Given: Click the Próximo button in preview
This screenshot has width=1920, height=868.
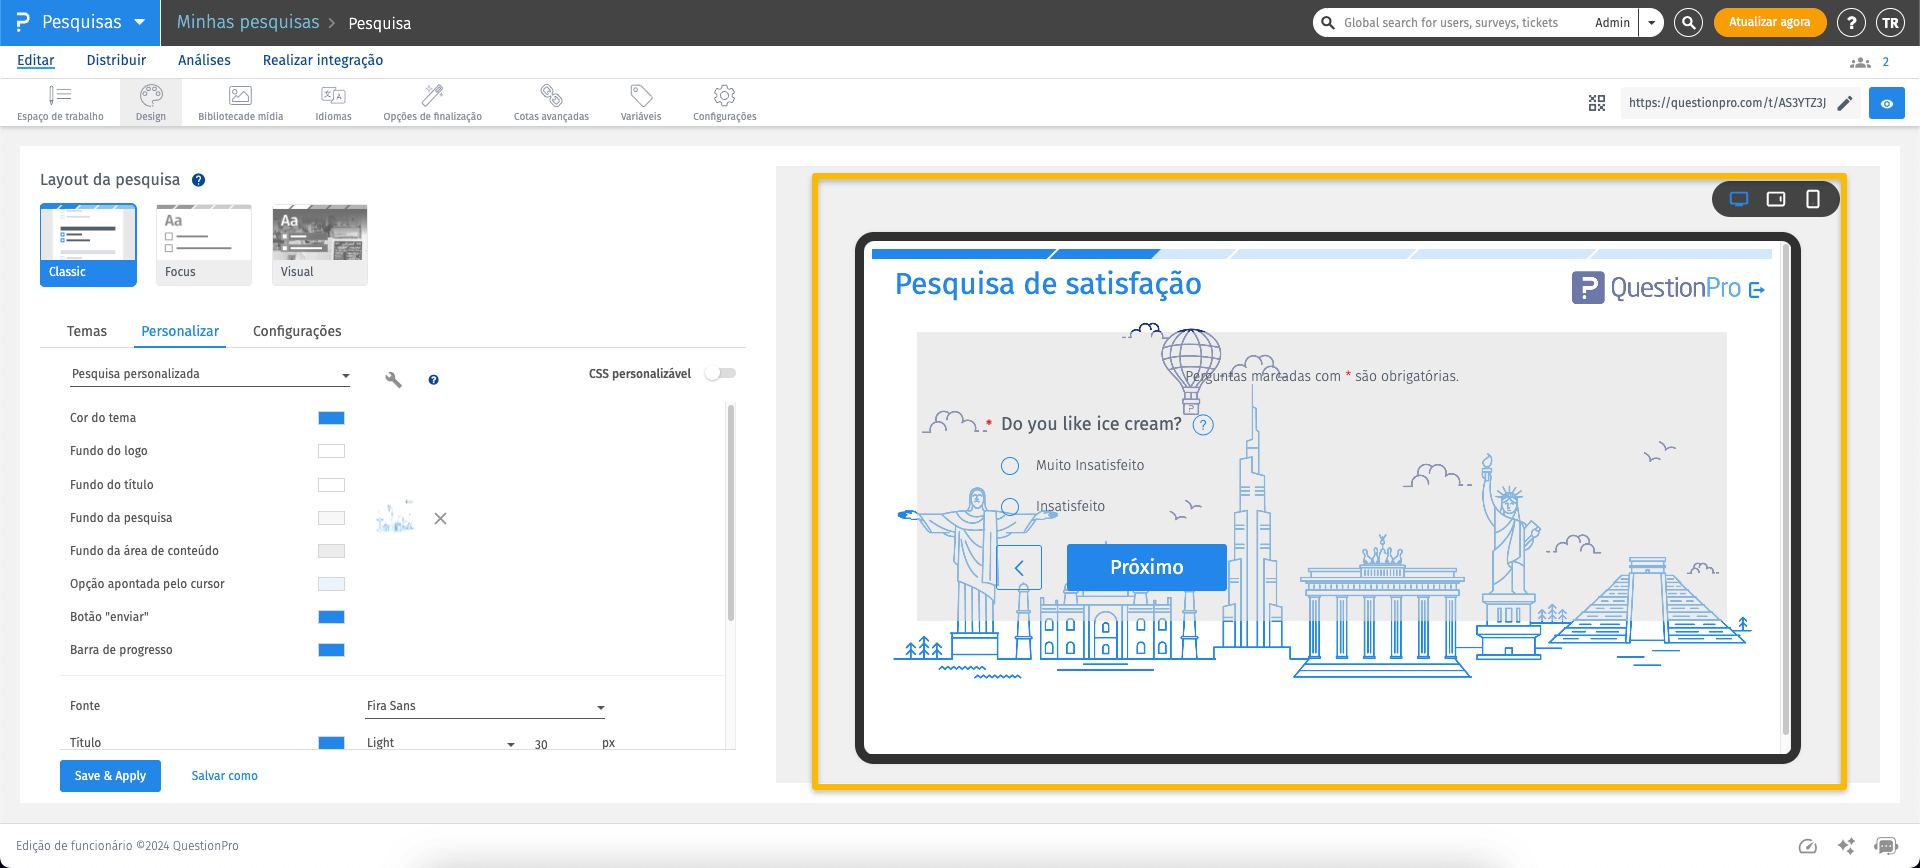Looking at the screenshot, I should 1147,567.
